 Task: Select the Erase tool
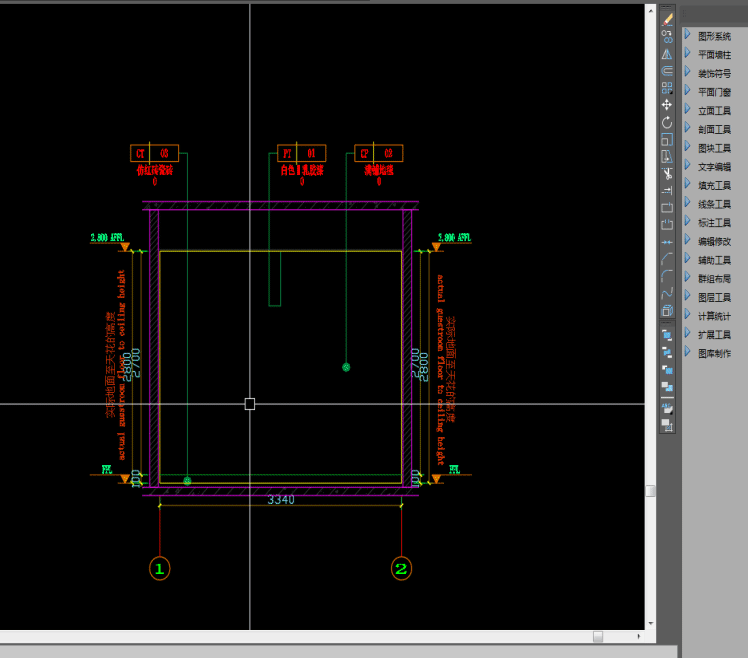[667, 20]
